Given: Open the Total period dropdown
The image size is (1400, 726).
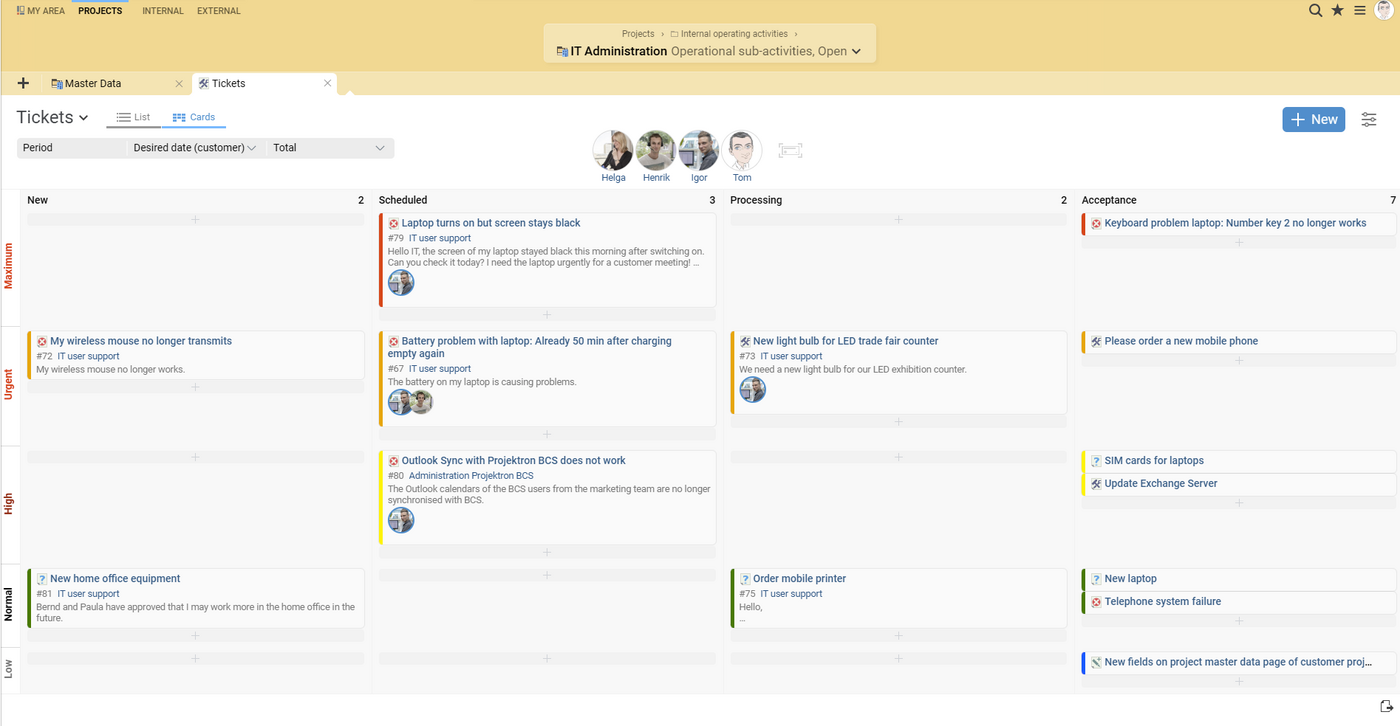Looking at the screenshot, I should pyautogui.click(x=329, y=148).
